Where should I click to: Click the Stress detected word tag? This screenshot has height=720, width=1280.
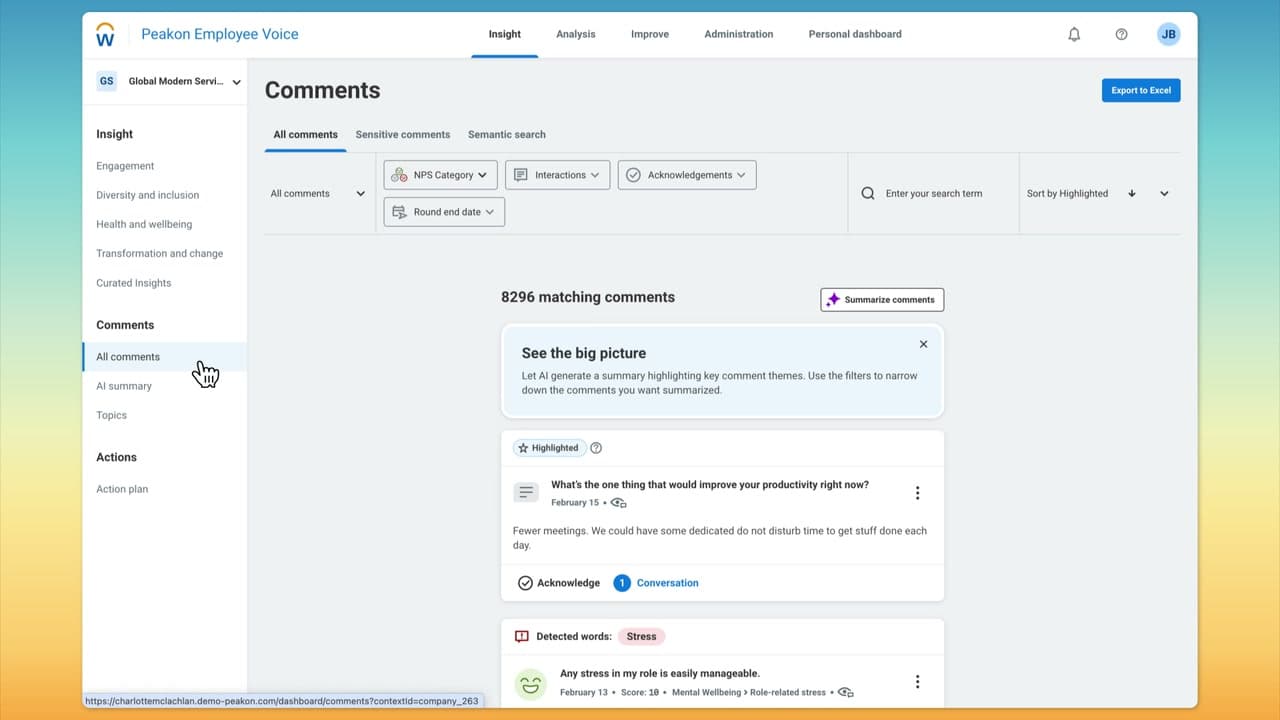click(x=641, y=636)
